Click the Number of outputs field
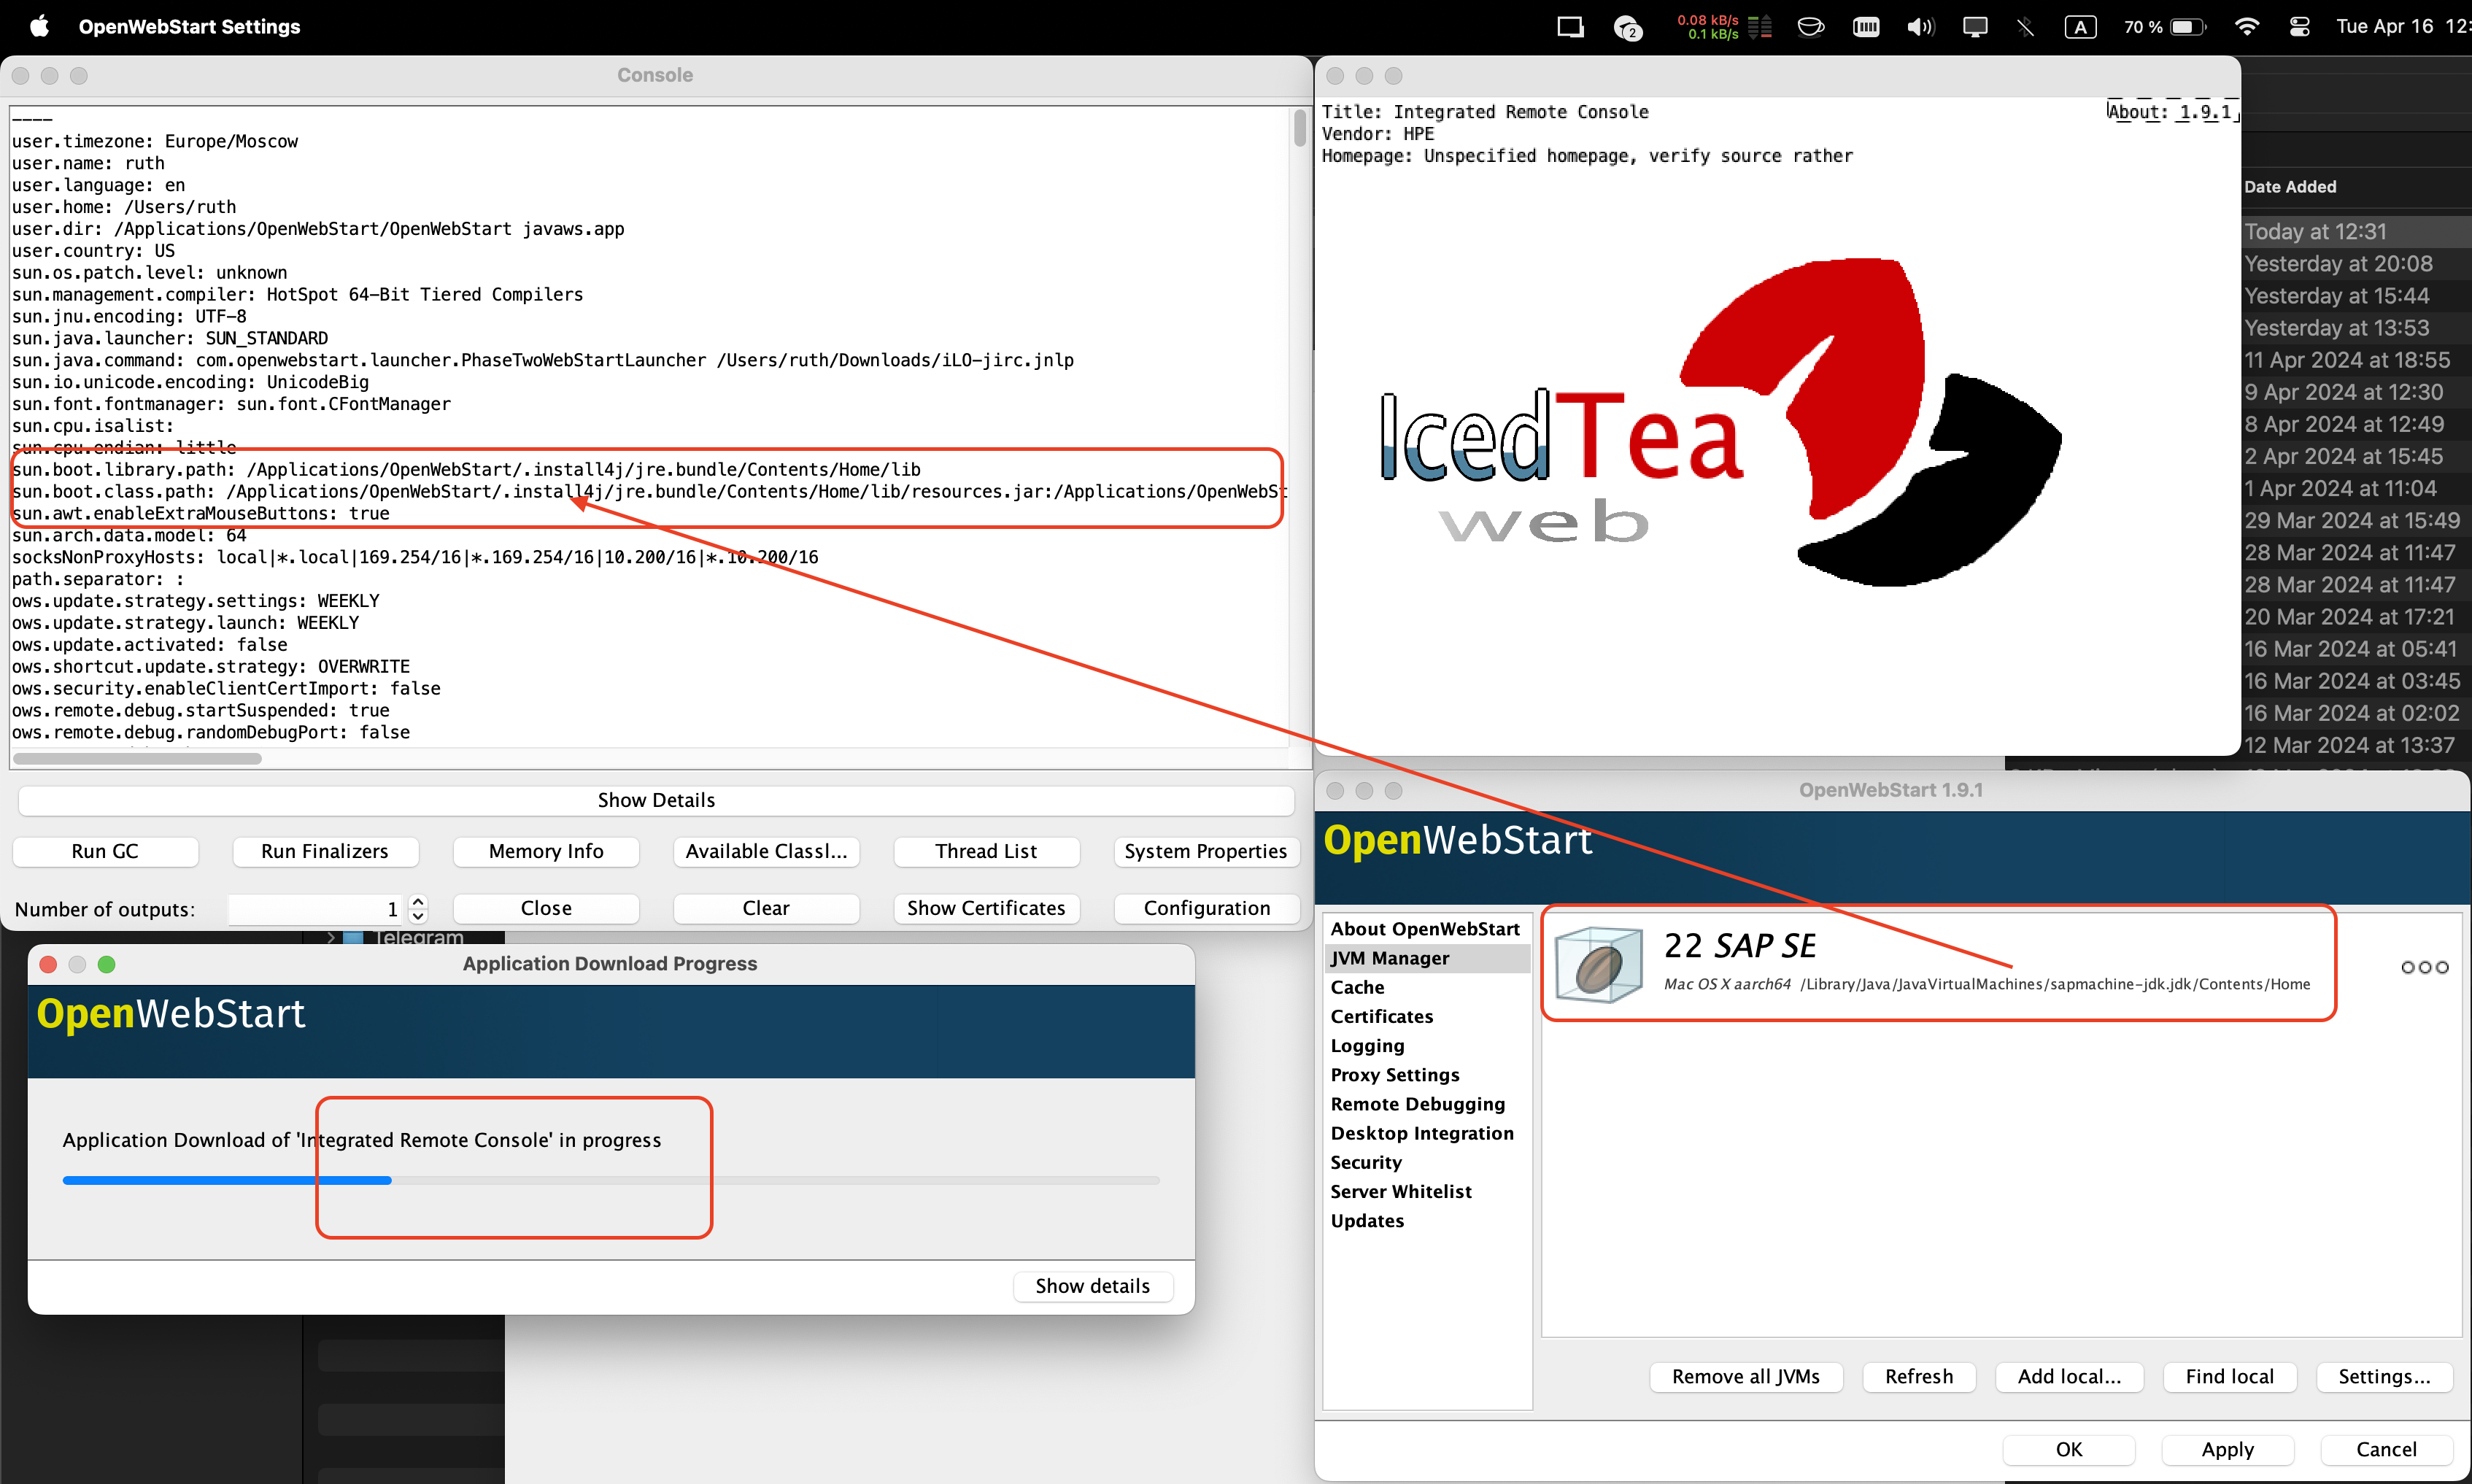 coord(316,909)
